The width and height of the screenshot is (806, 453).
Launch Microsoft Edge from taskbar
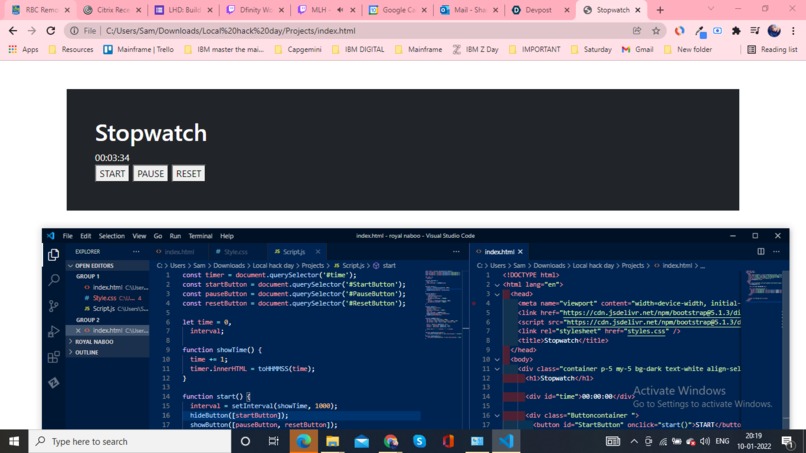tap(303, 441)
